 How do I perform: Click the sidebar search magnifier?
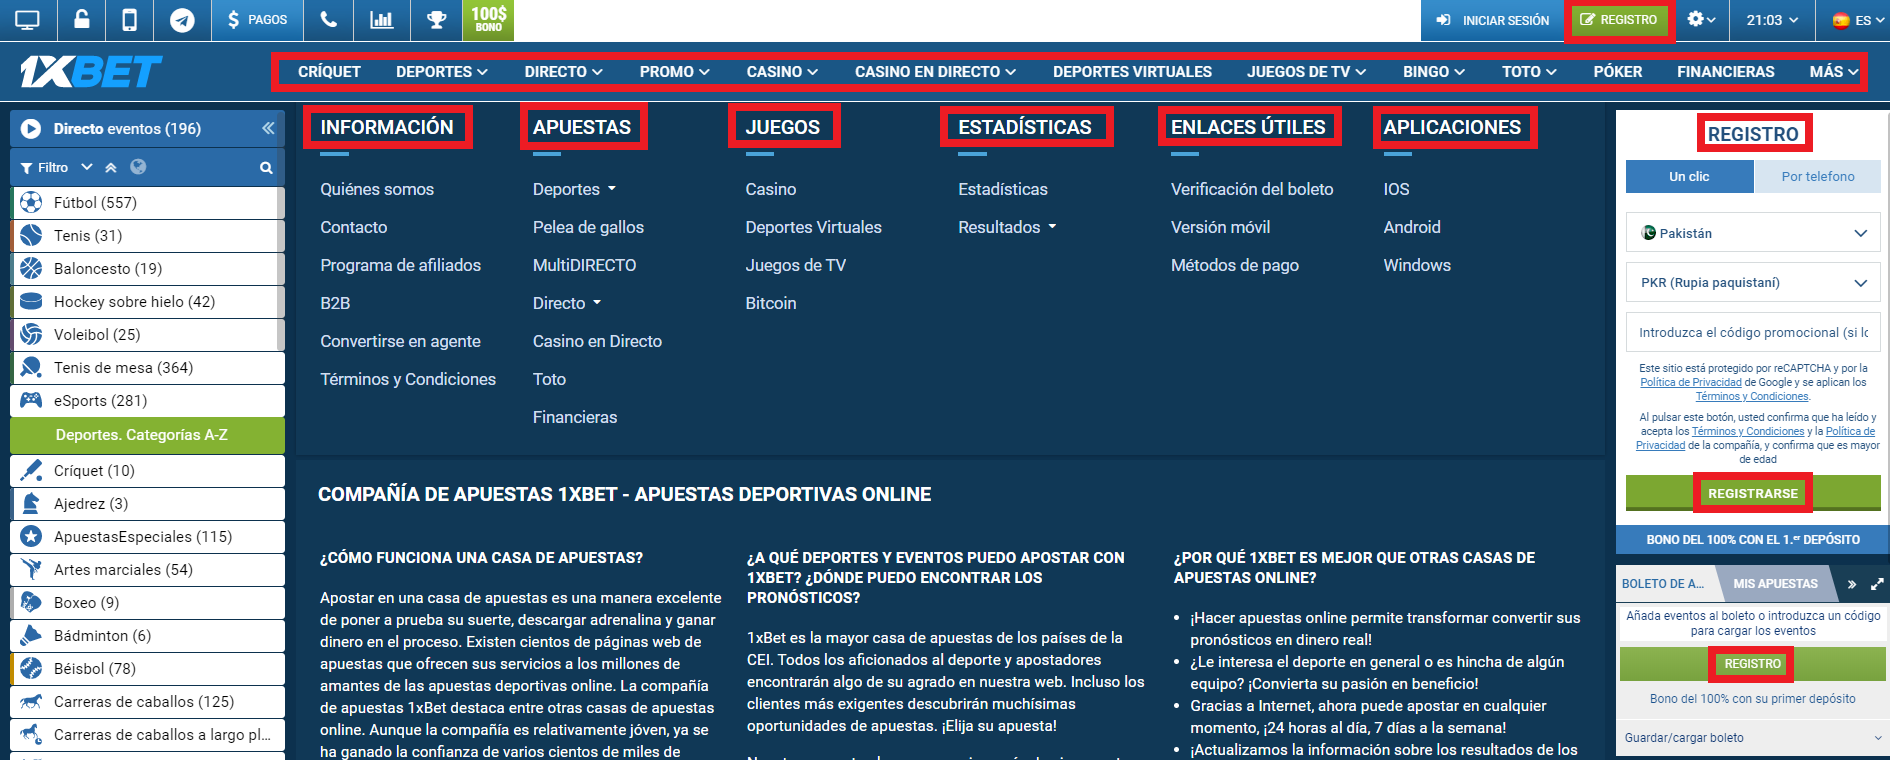coord(266,168)
